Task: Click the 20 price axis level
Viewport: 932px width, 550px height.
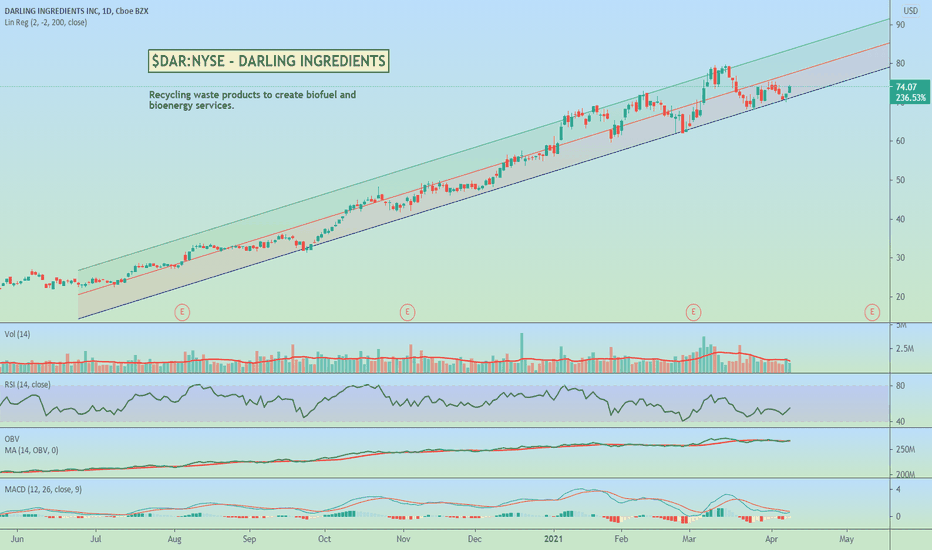Action: pyautogui.click(x=900, y=297)
